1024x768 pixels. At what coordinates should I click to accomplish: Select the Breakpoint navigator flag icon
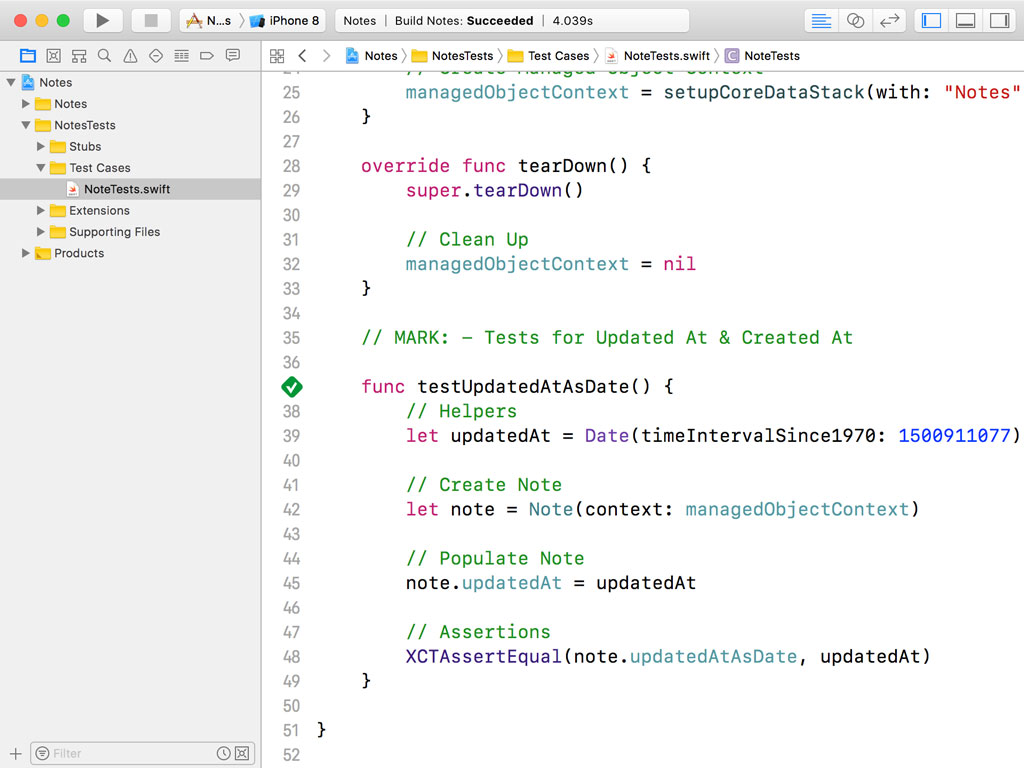pos(207,55)
